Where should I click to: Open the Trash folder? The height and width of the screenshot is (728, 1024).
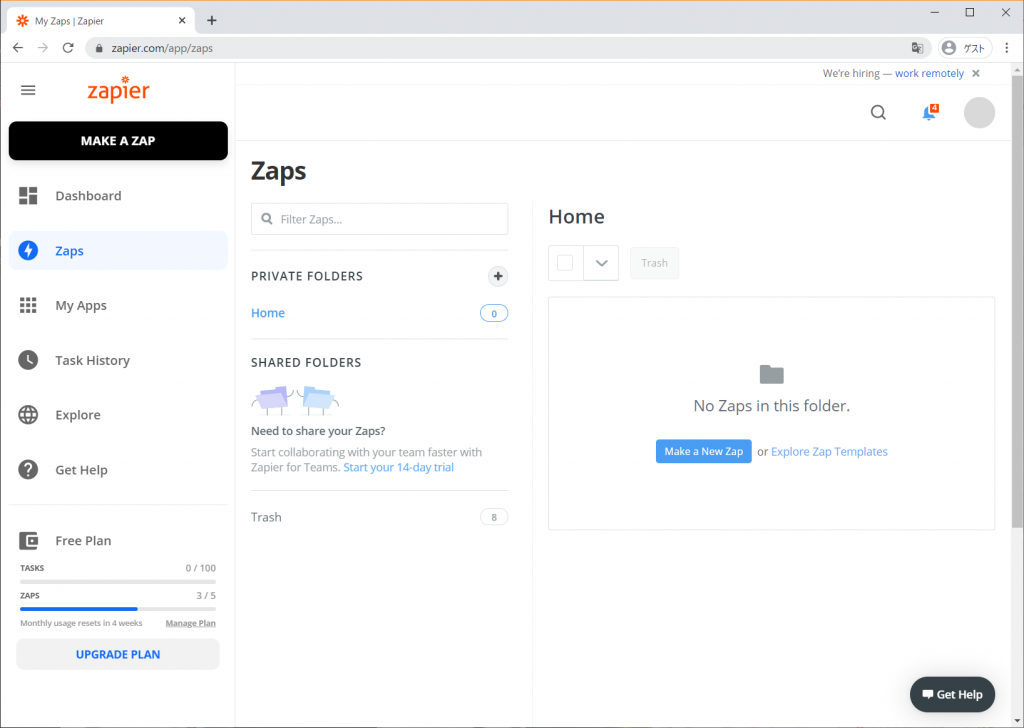pyautogui.click(x=266, y=517)
